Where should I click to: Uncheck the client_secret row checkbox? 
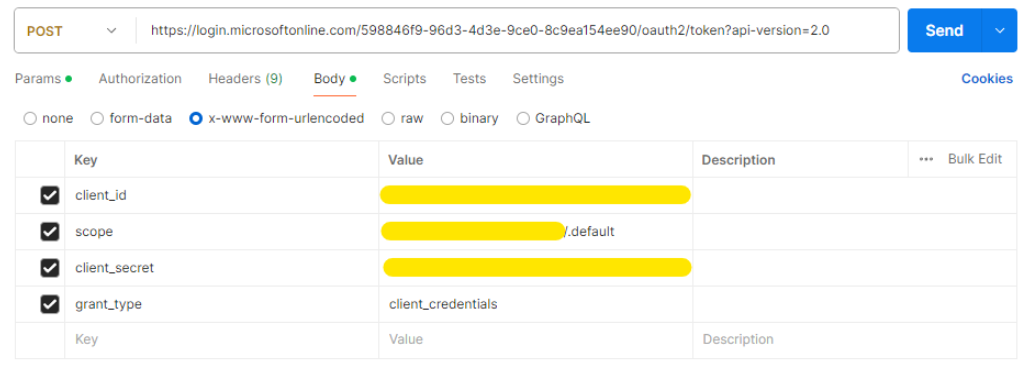click(50, 268)
